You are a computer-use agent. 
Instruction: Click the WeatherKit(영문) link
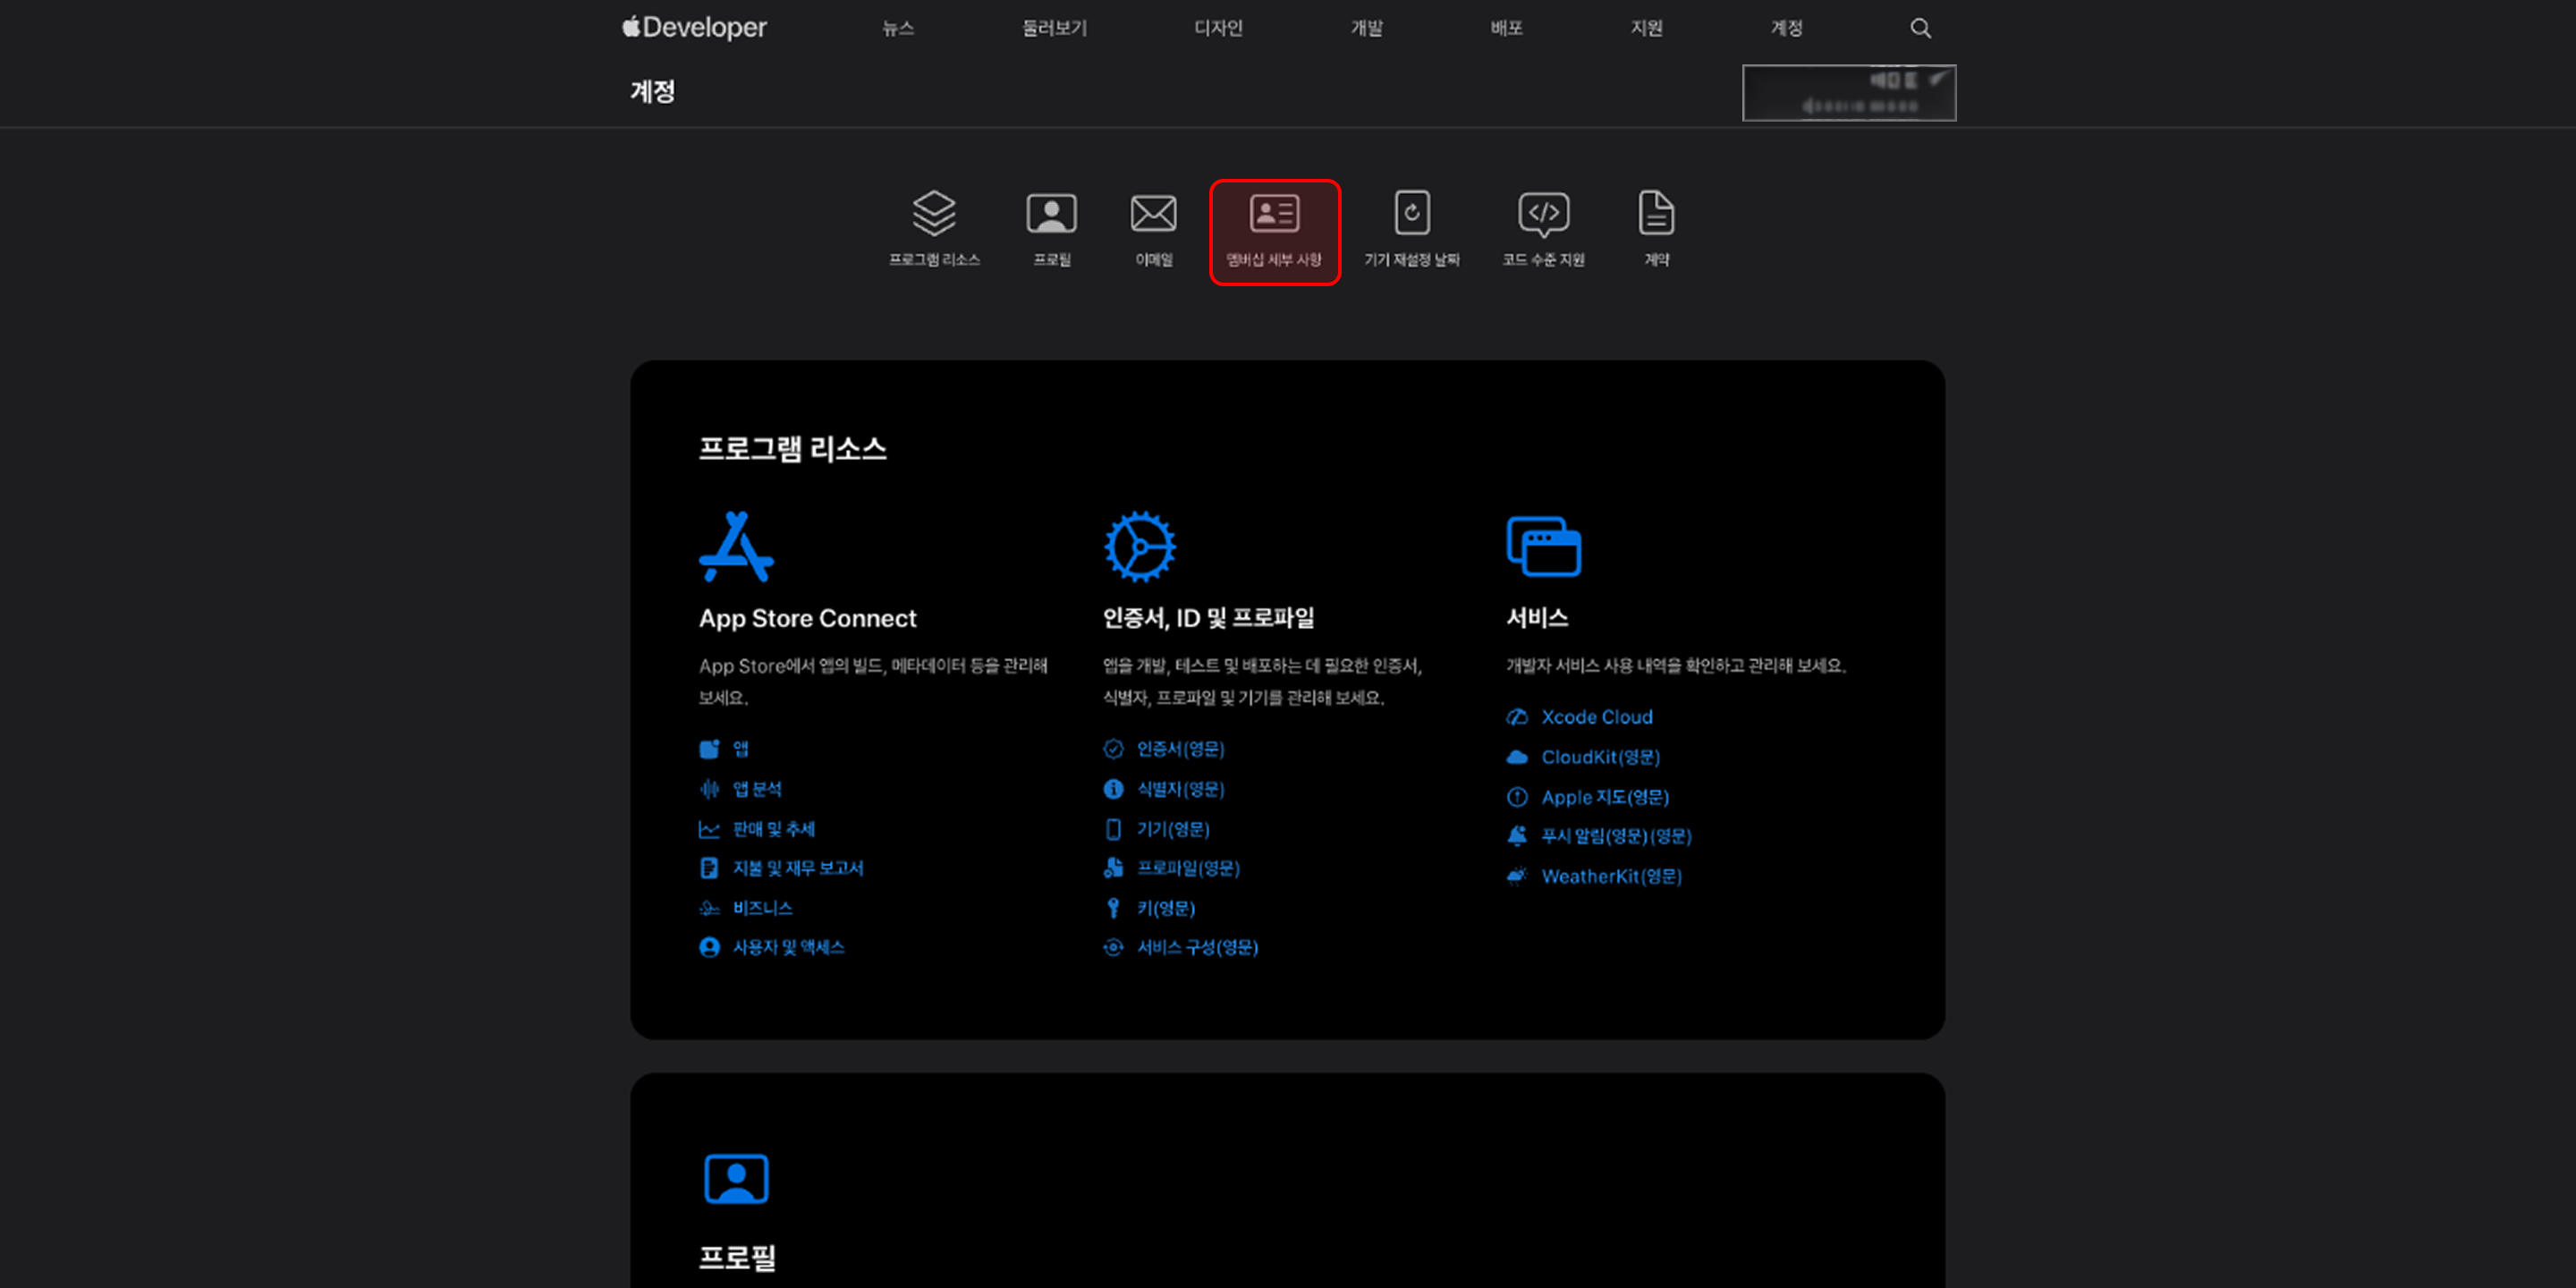(x=1611, y=876)
